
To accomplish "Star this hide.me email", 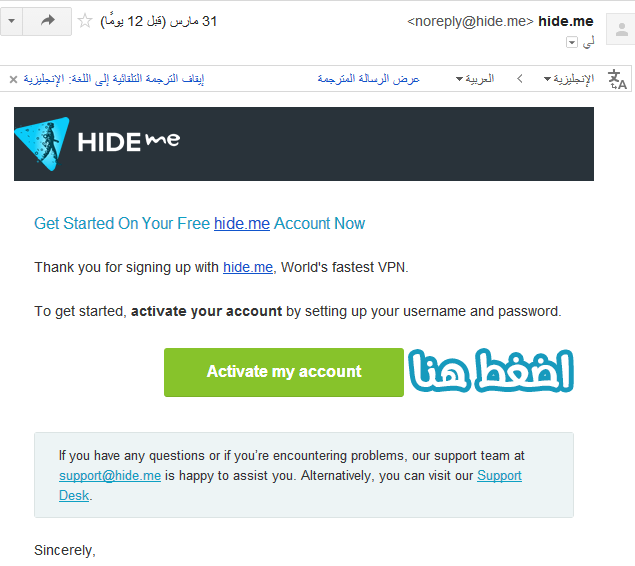I will (85, 21).
